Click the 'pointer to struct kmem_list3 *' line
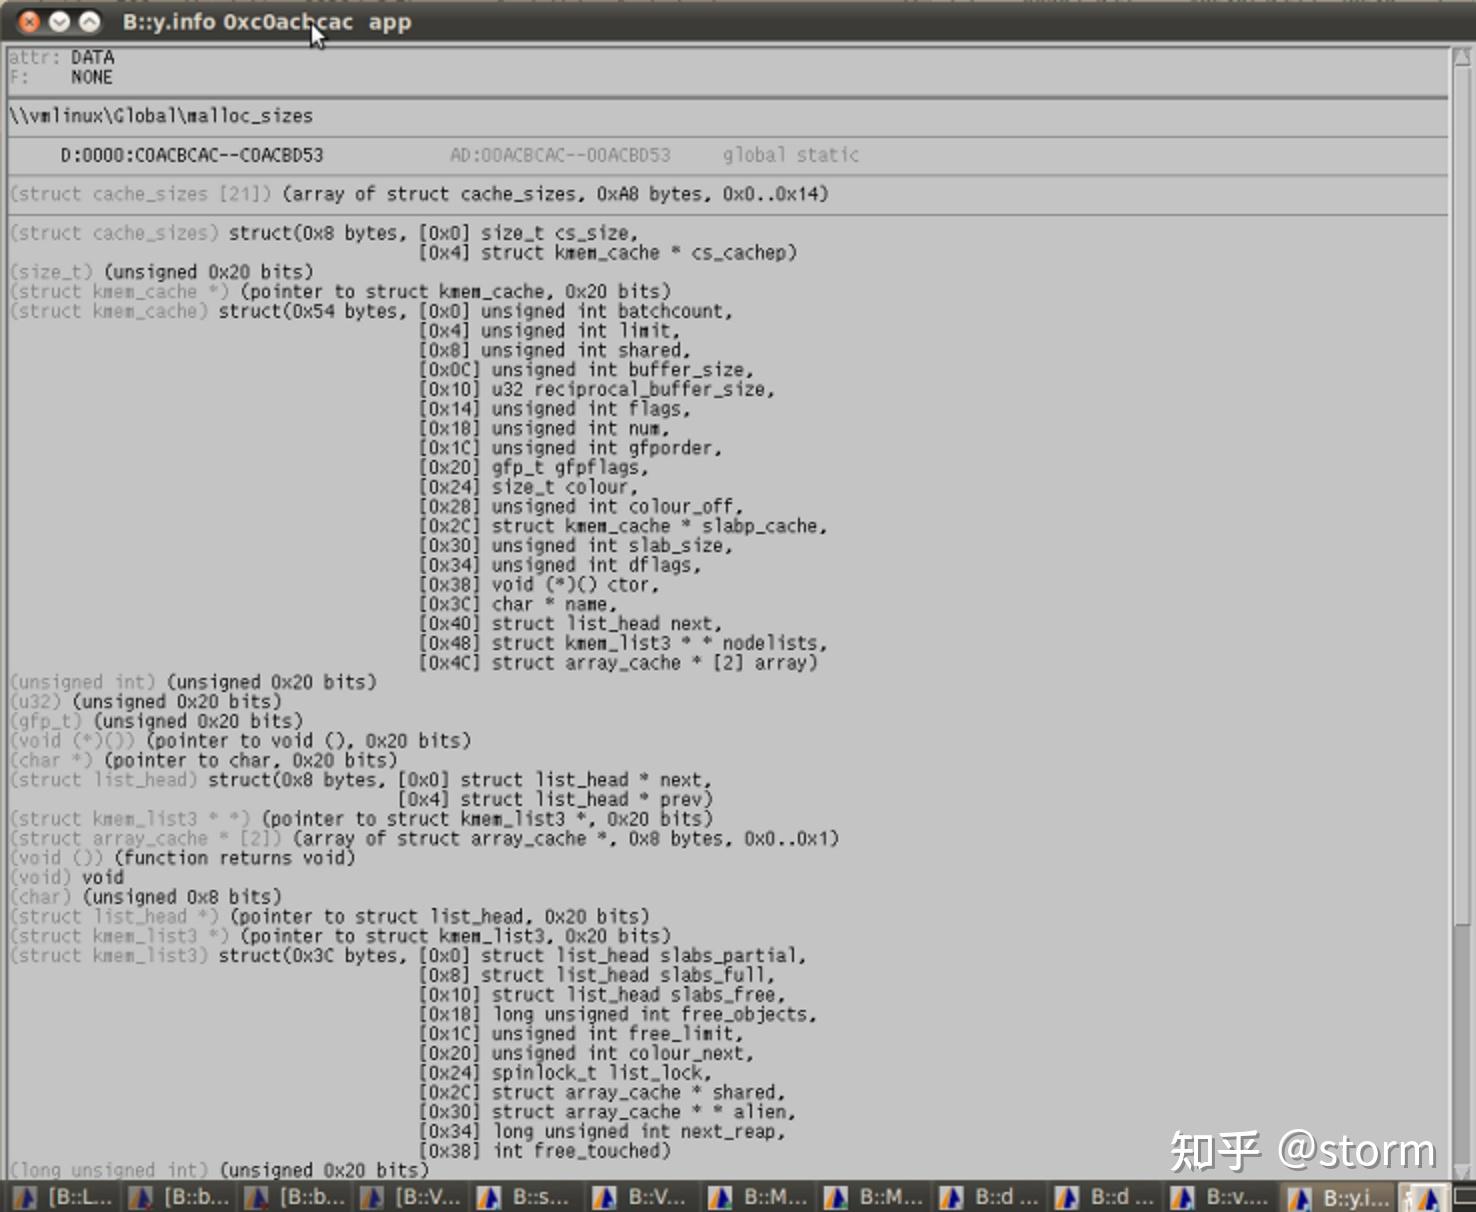The width and height of the screenshot is (1476, 1212). 361,819
